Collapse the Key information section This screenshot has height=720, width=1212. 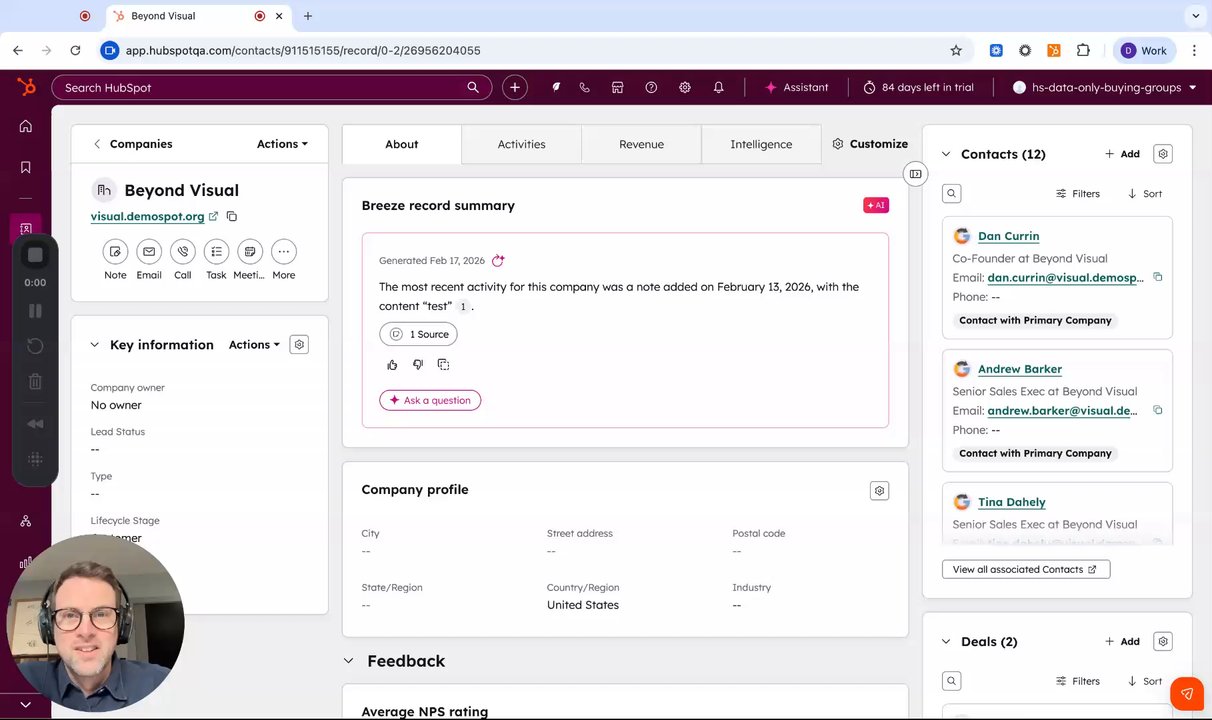coord(95,344)
